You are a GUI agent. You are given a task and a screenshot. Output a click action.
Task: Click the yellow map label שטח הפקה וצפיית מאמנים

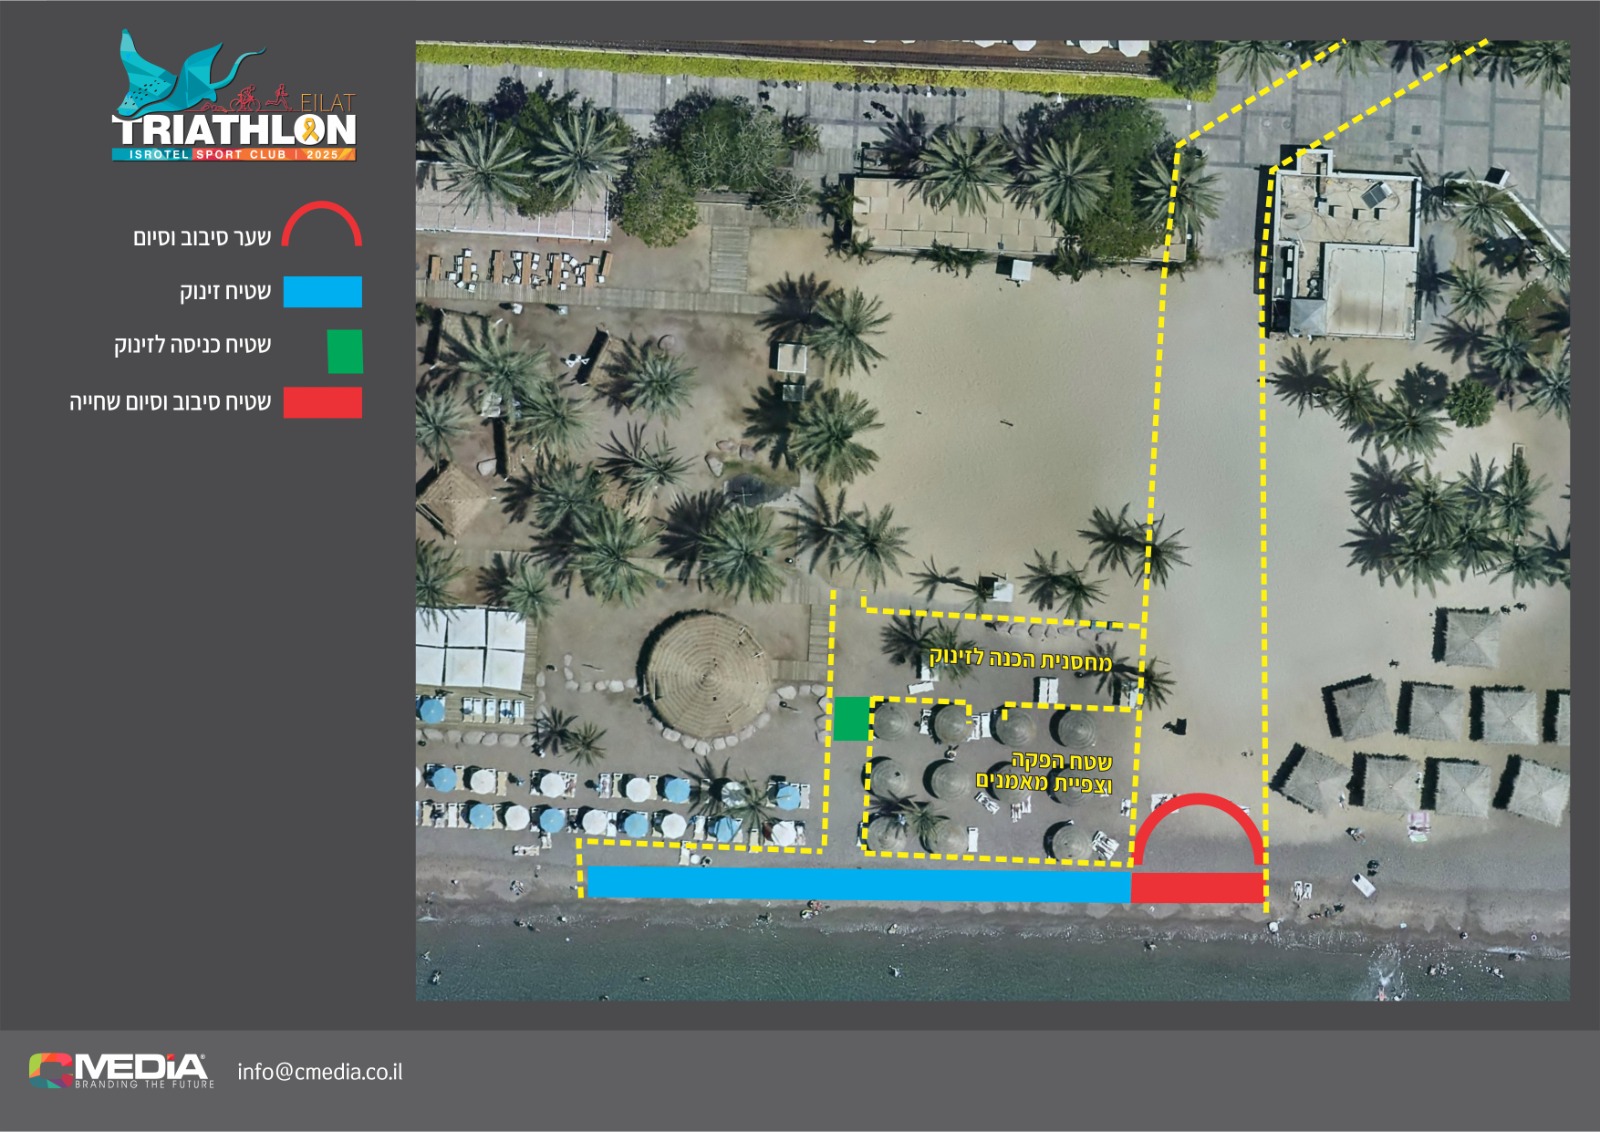coord(1045,773)
